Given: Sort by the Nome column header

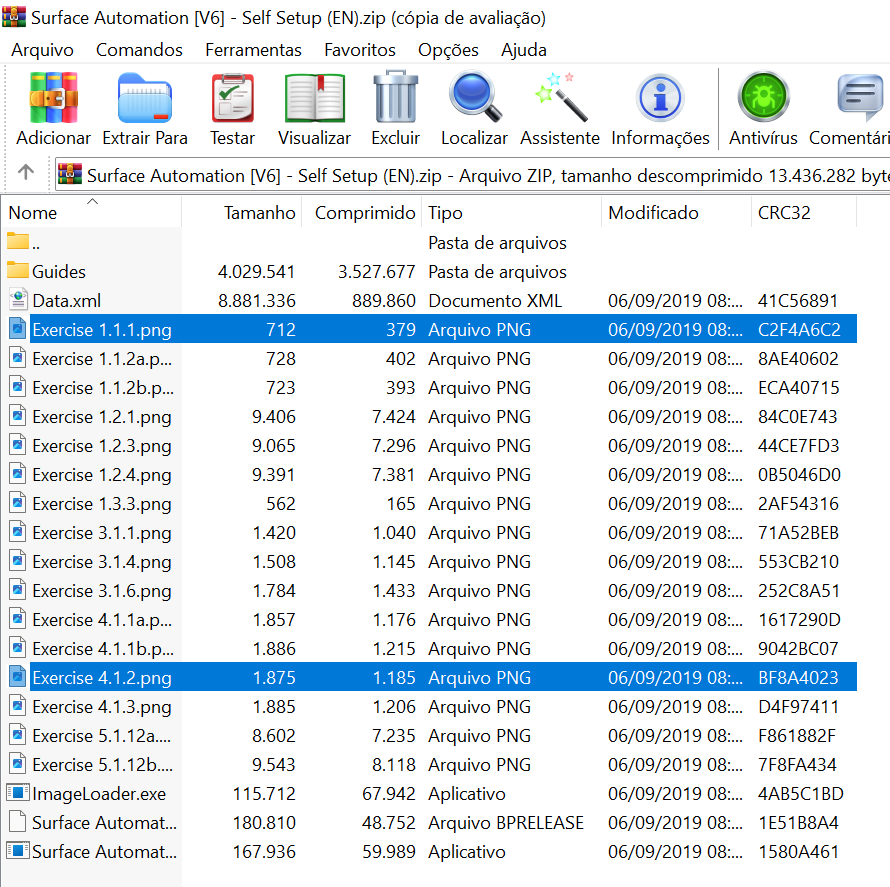Looking at the screenshot, I should tap(33, 213).
